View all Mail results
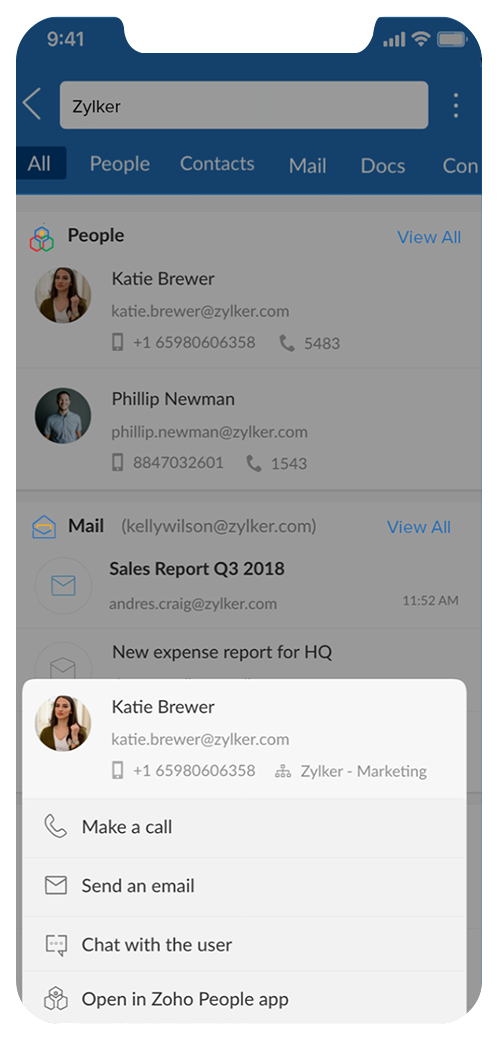Screen dimensions: 500x1042 (419, 527)
